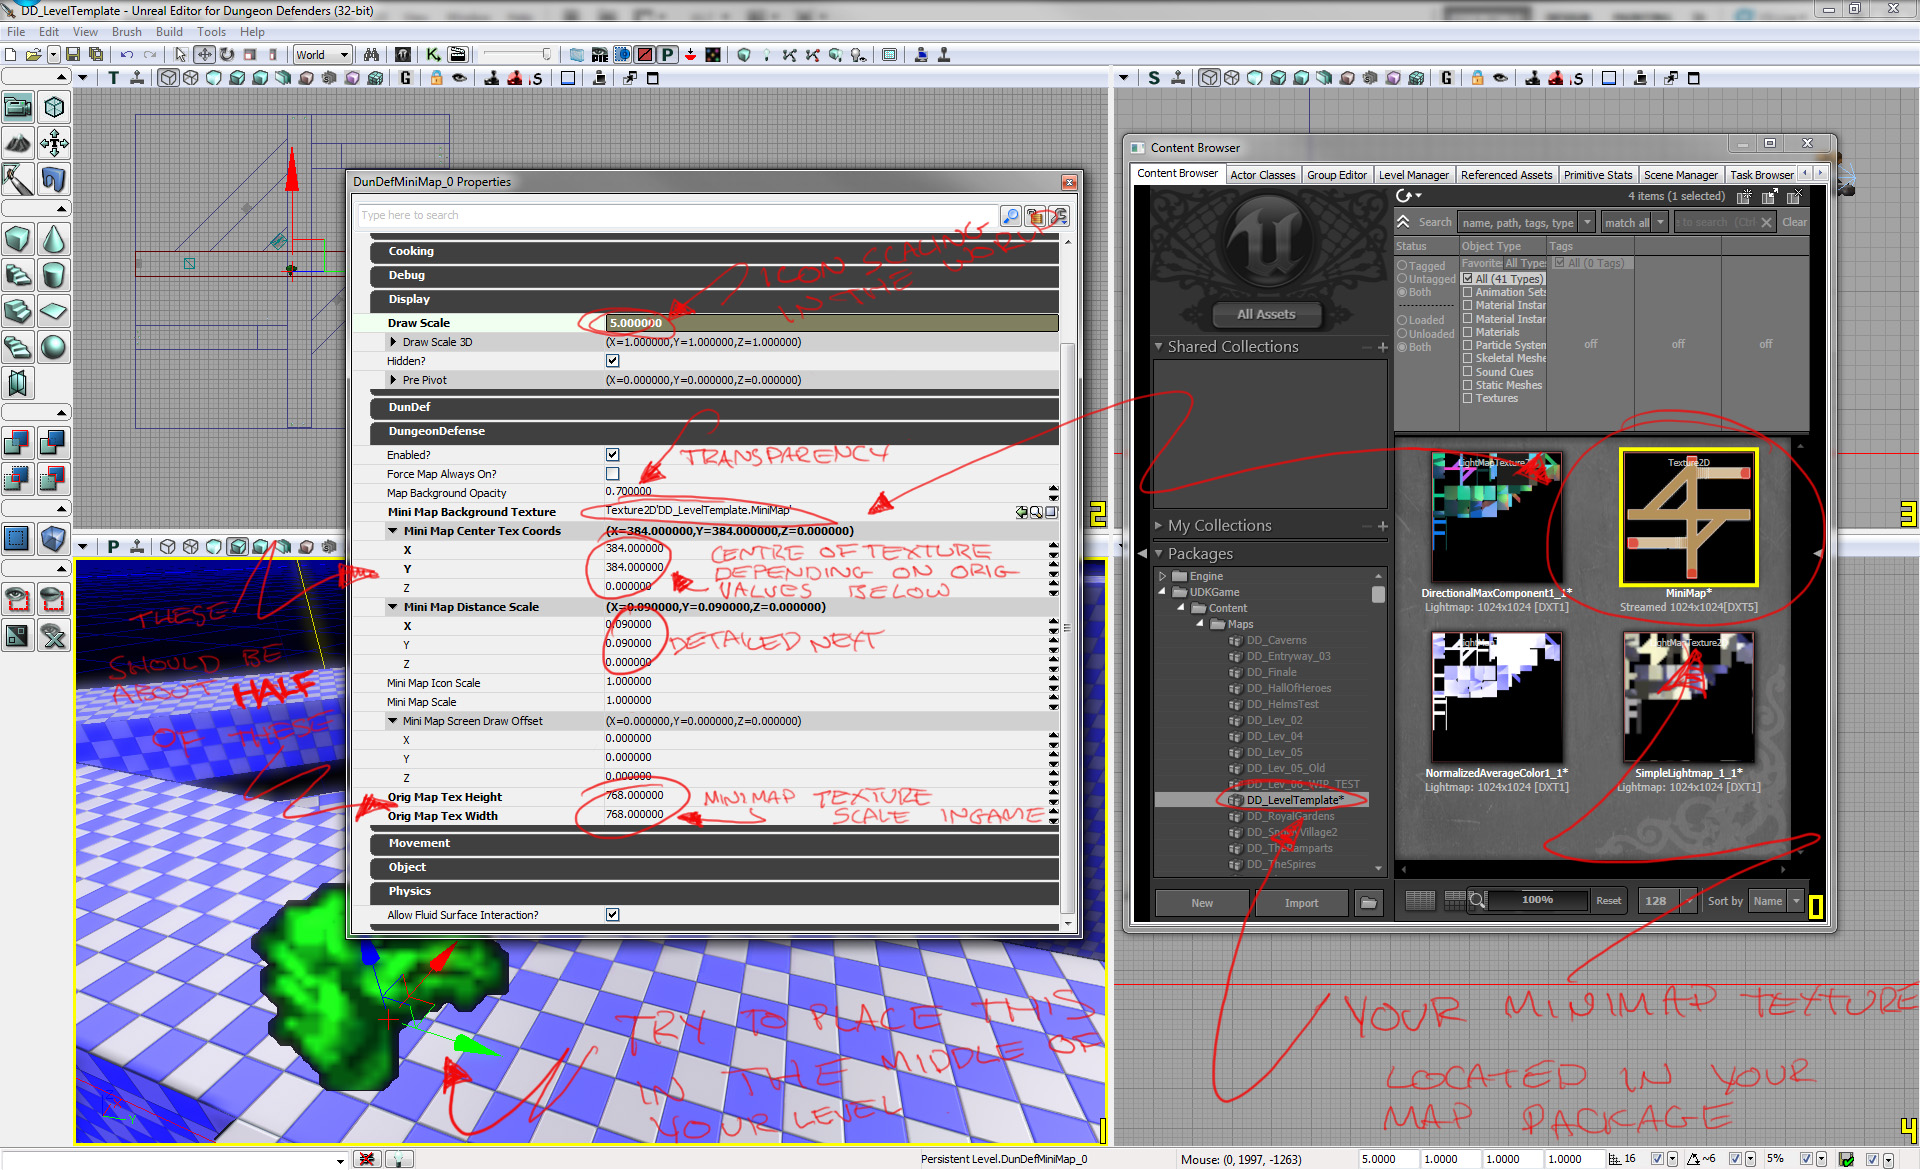1920x1170 pixels.
Task: Collapse Mini Map Center Tex Coords
Action: pos(393,531)
